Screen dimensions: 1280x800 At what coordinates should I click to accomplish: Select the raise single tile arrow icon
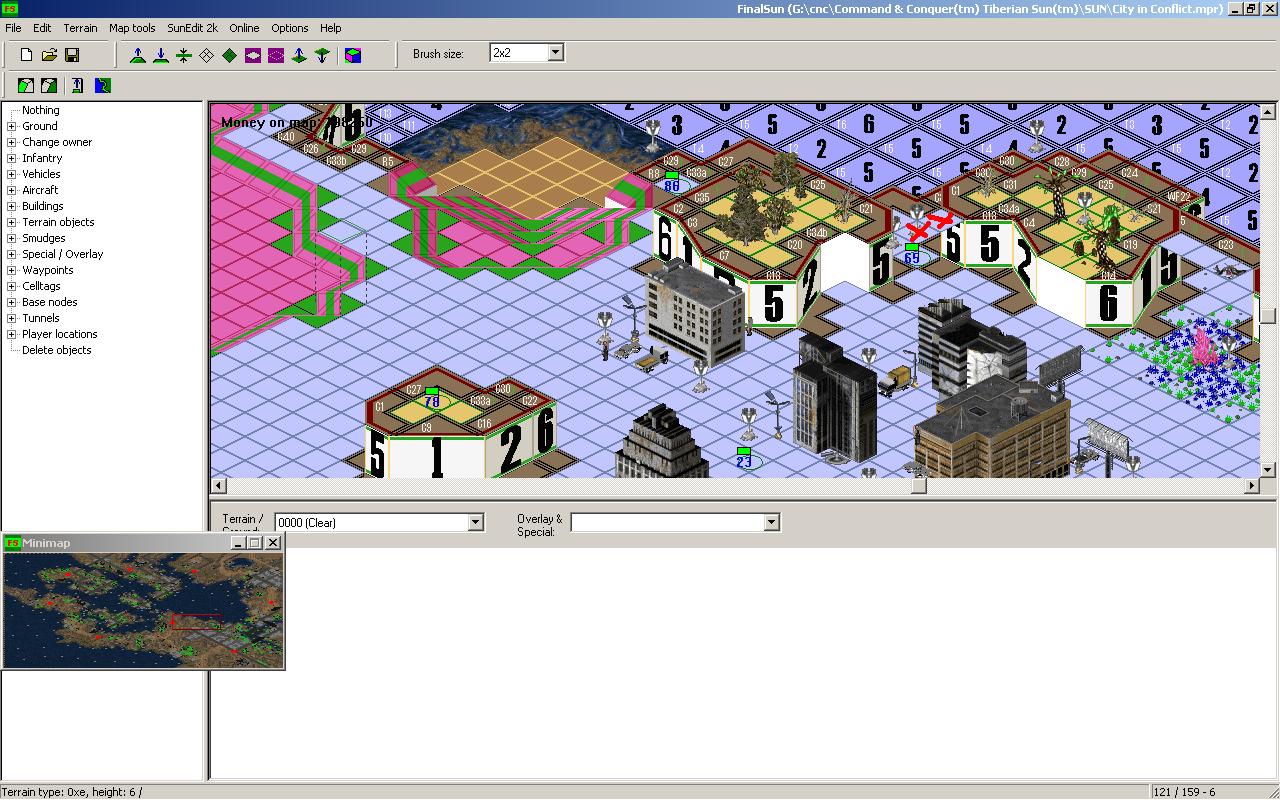coord(299,55)
